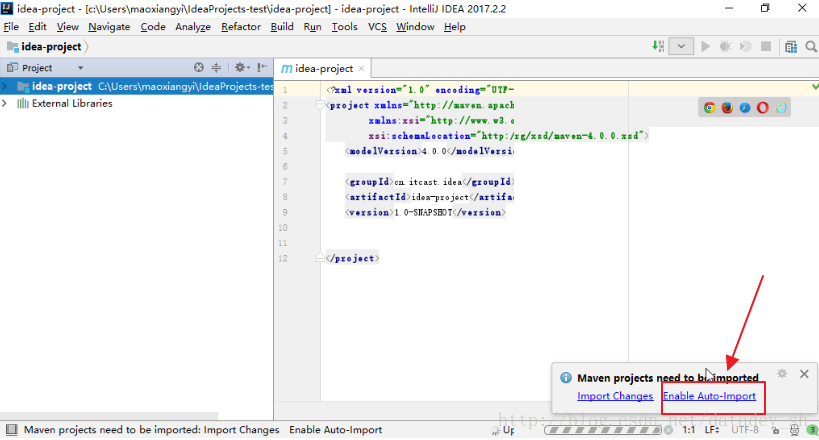Click the Project panel horizontal scrollbar
The image size is (819, 440).
[109, 416]
